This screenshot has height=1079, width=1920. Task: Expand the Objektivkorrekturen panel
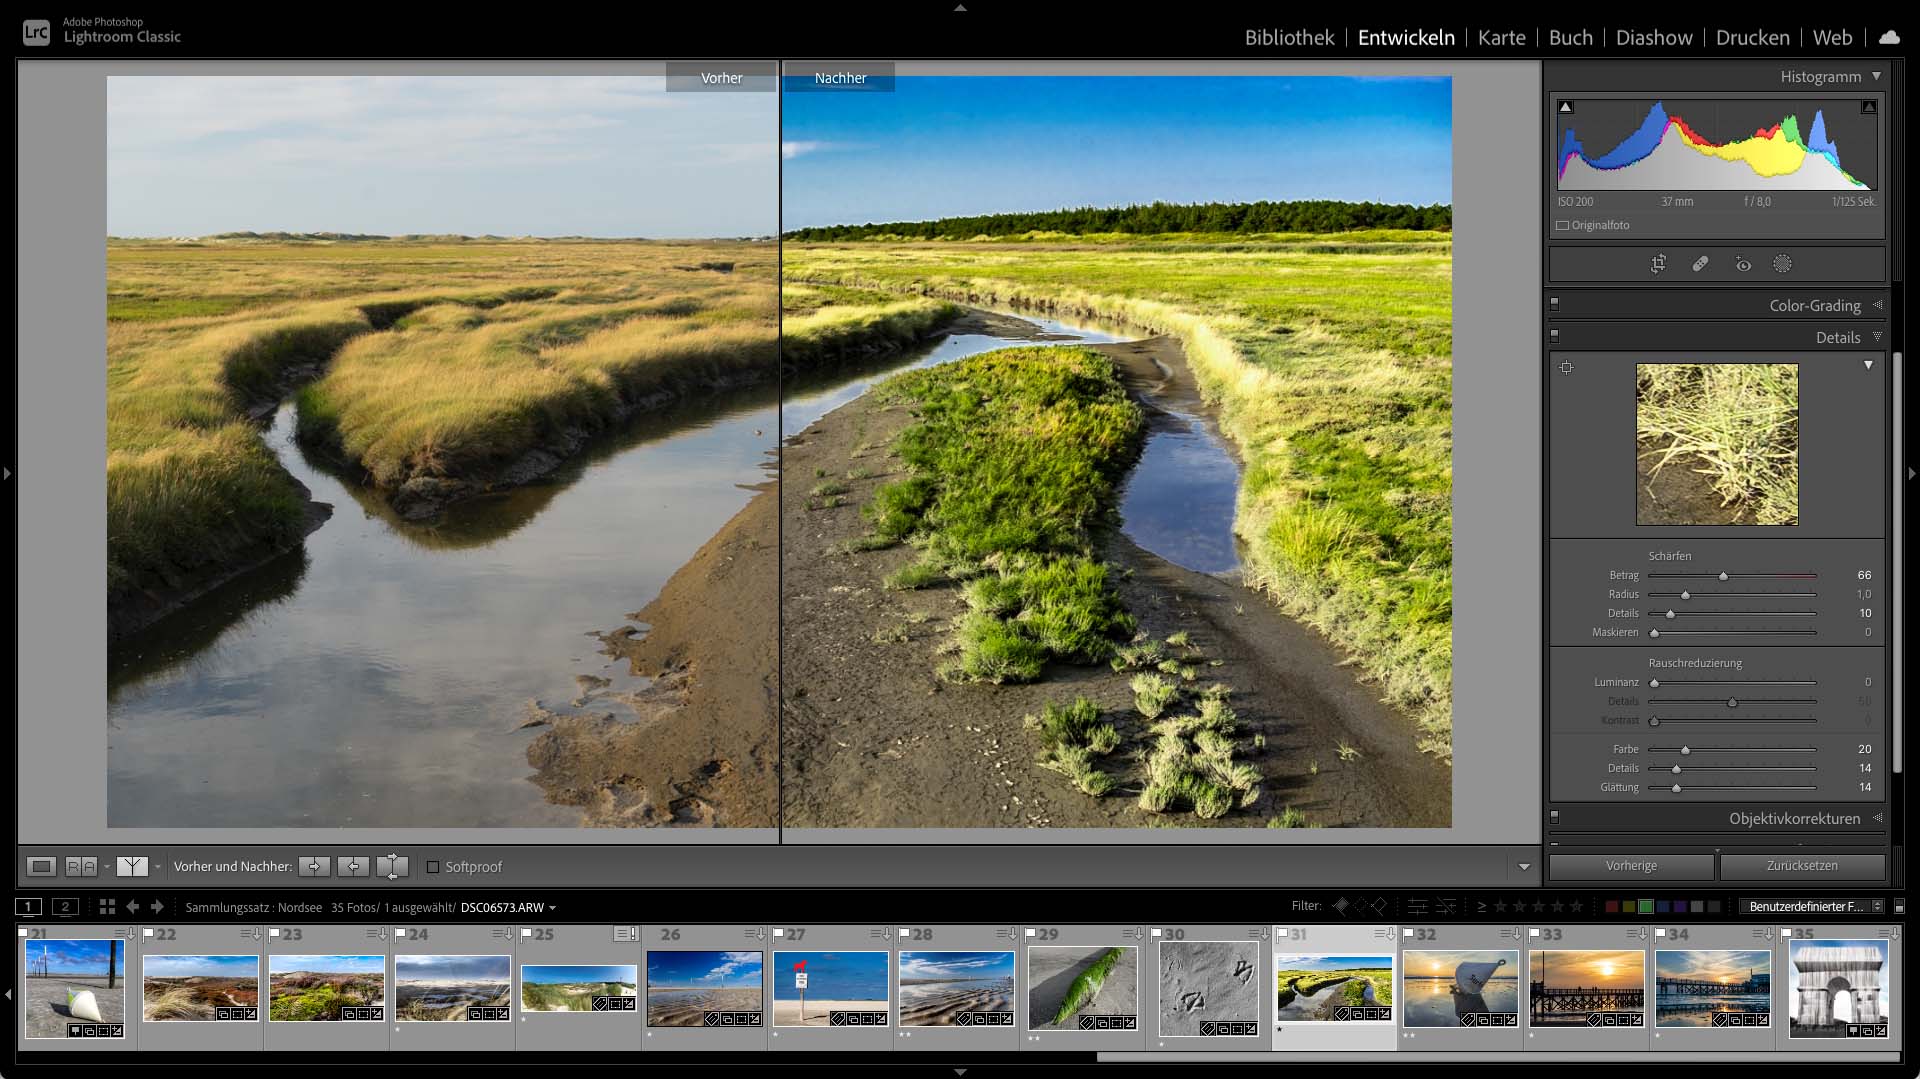point(1794,818)
